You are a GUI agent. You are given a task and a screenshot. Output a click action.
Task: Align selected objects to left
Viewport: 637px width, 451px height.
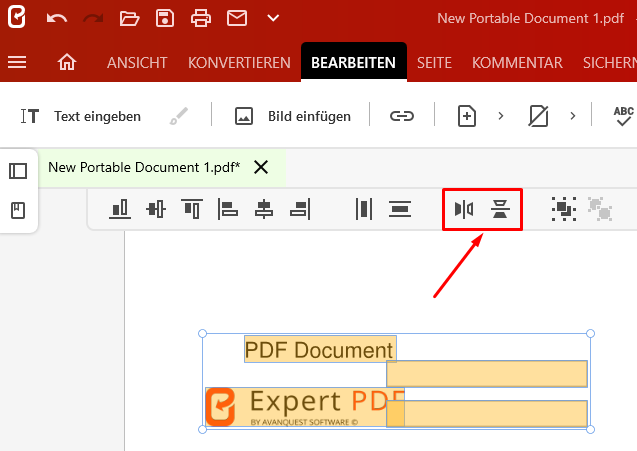click(x=228, y=209)
